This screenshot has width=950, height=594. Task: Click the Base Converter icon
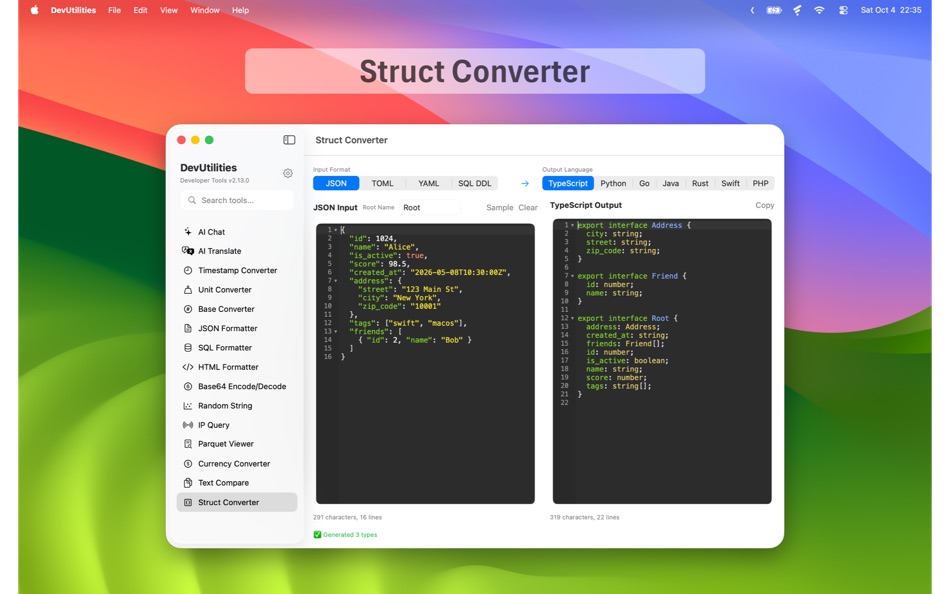pyautogui.click(x=188, y=309)
